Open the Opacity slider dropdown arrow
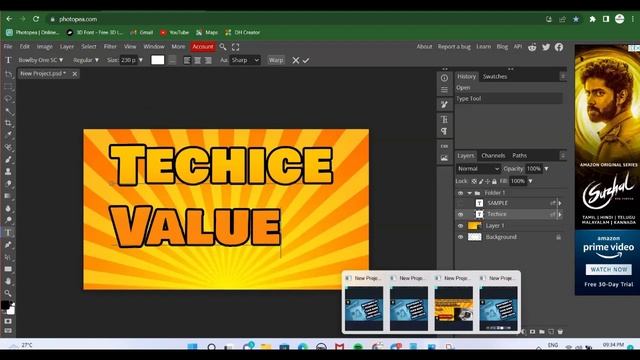640x360 pixels. [546, 169]
